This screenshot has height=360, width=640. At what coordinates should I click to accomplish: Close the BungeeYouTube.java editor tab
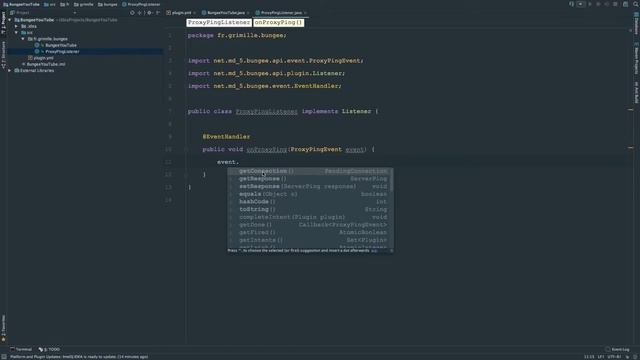click(x=248, y=13)
